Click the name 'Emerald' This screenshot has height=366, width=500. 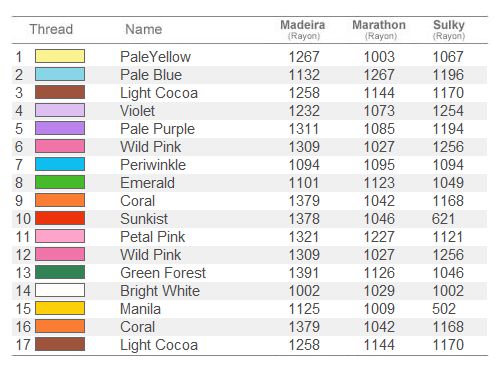tap(147, 183)
